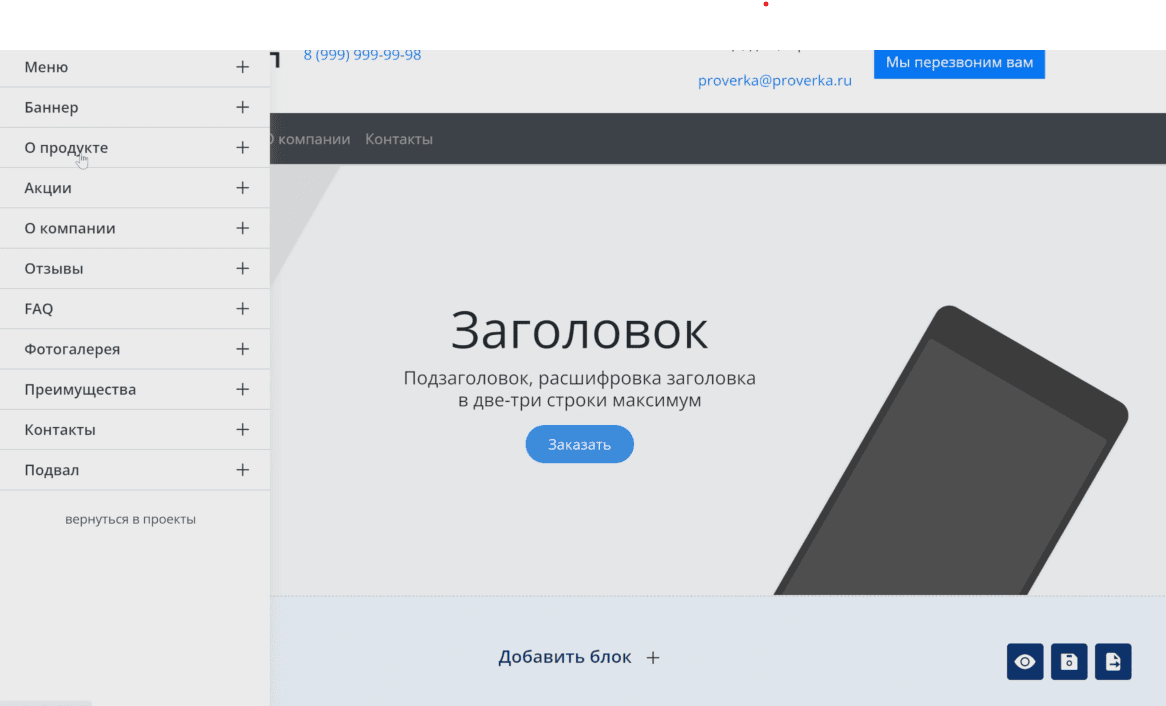Viewport: 1166px width, 706px height.
Task: Click the save disk icon
Action: [1069, 661]
